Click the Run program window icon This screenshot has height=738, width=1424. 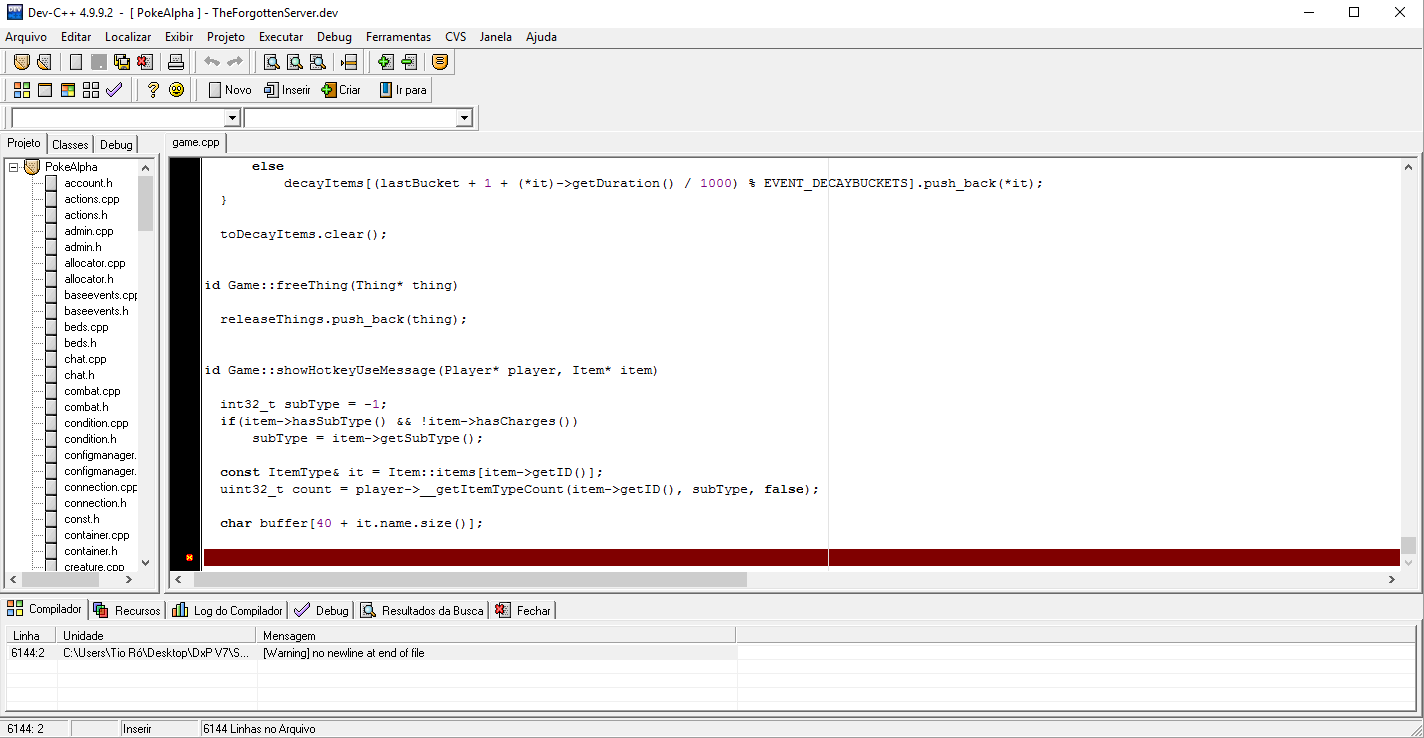pyautogui.click(x=45, y=90)
